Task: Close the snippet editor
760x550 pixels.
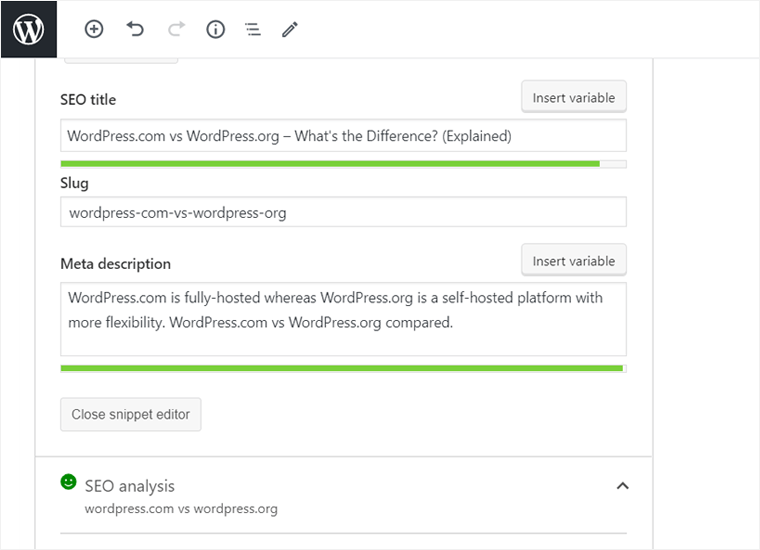Action: [130, 414]
